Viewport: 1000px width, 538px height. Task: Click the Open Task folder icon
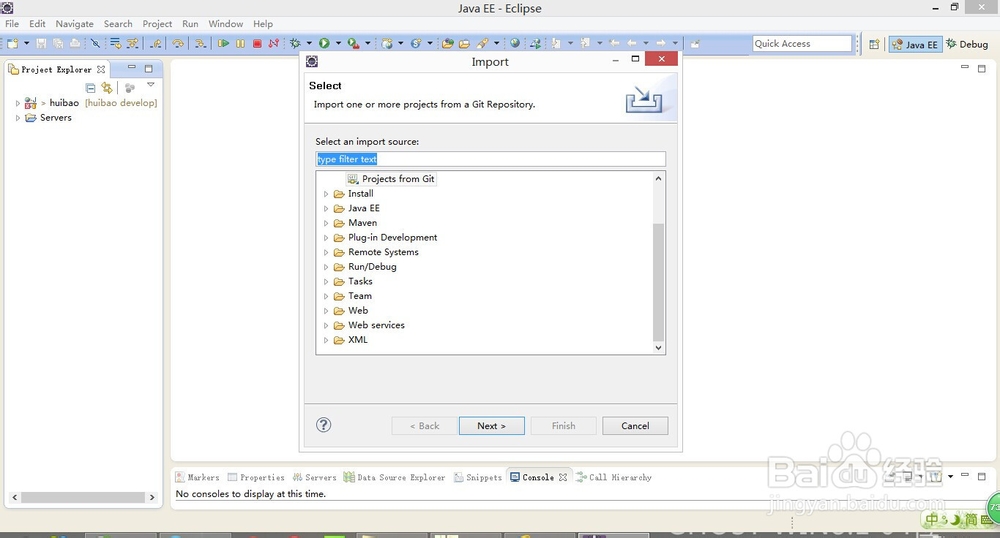pyautogui.click(x=464, y=43)
